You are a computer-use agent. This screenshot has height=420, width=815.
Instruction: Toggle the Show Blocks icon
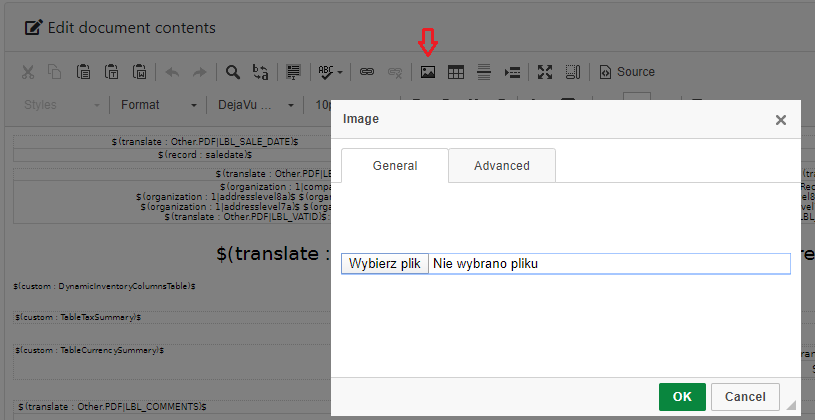tap(572, 72)
